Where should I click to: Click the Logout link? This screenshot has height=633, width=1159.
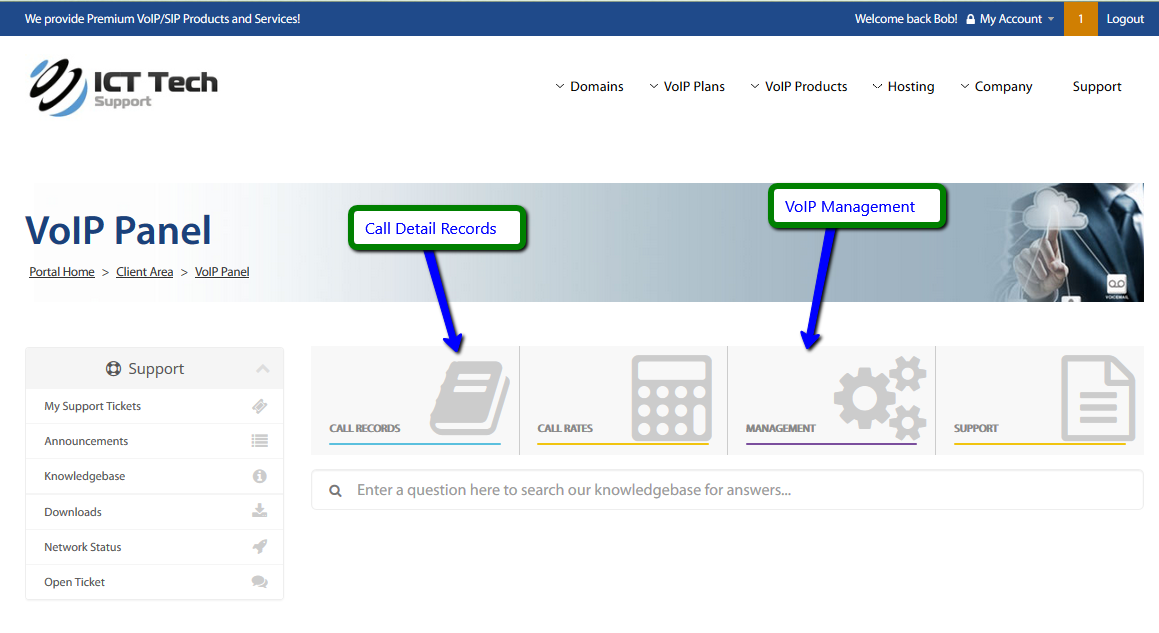click(1125, 19)
